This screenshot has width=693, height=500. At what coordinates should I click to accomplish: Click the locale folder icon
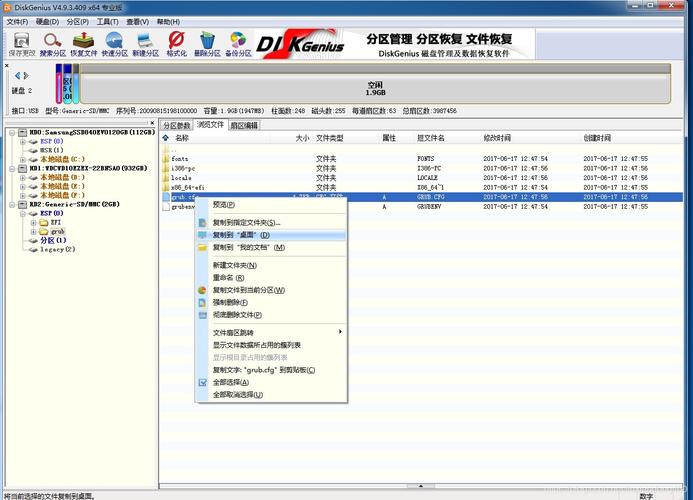coord(166,178)
